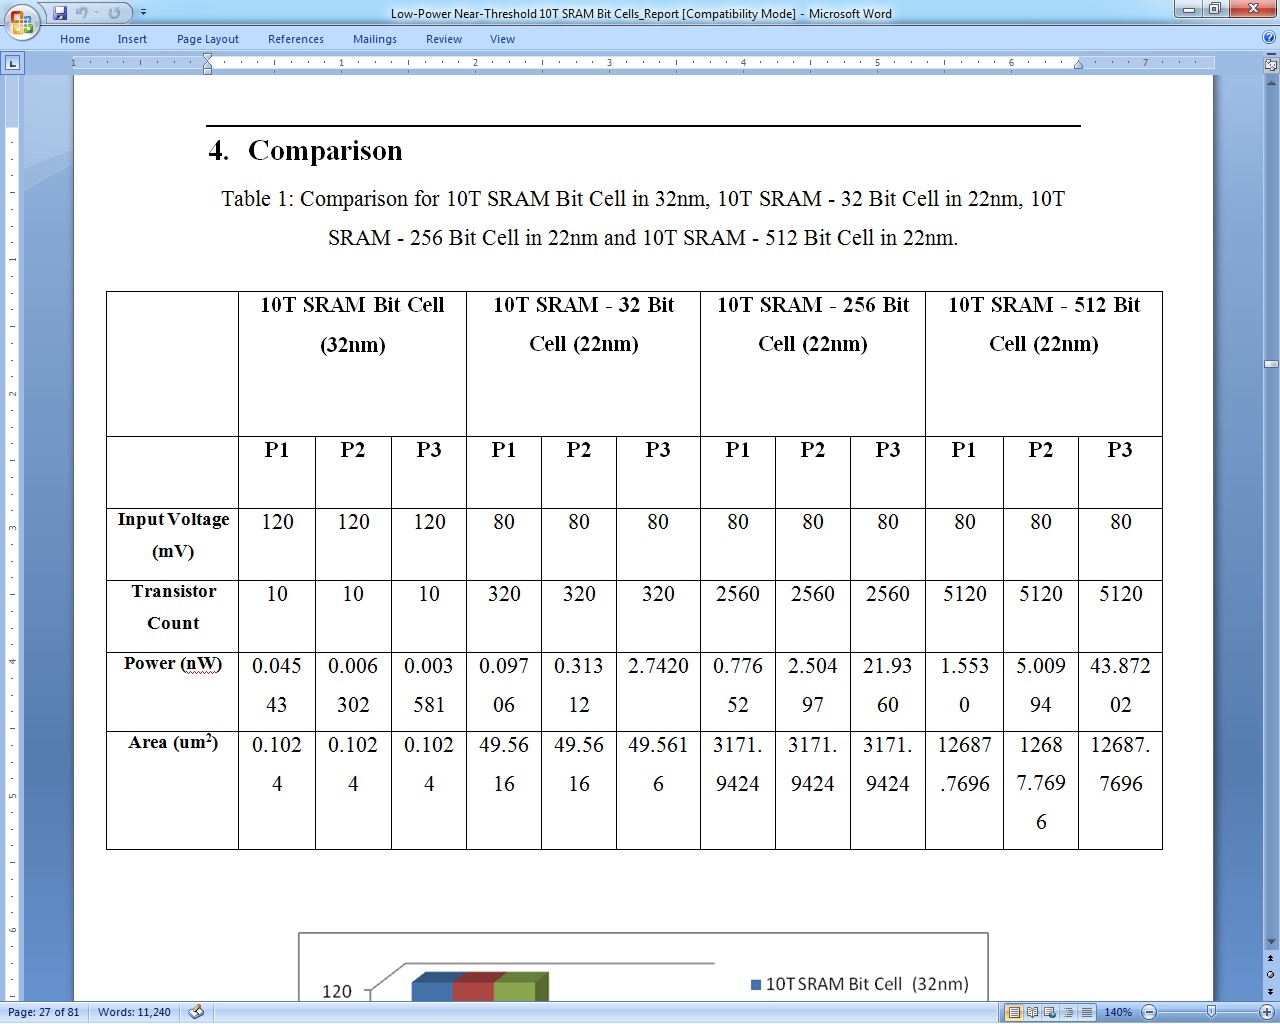
Task: Go to next page browse button
Action: (1271, 991)
